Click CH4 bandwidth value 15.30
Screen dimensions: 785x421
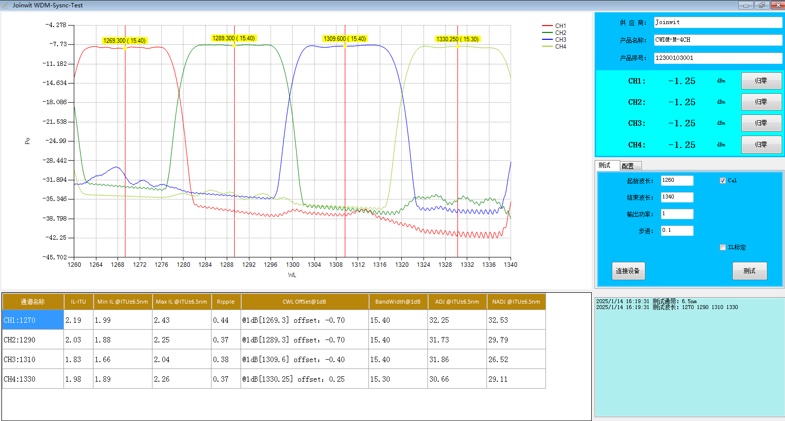[x=398, y=379]
